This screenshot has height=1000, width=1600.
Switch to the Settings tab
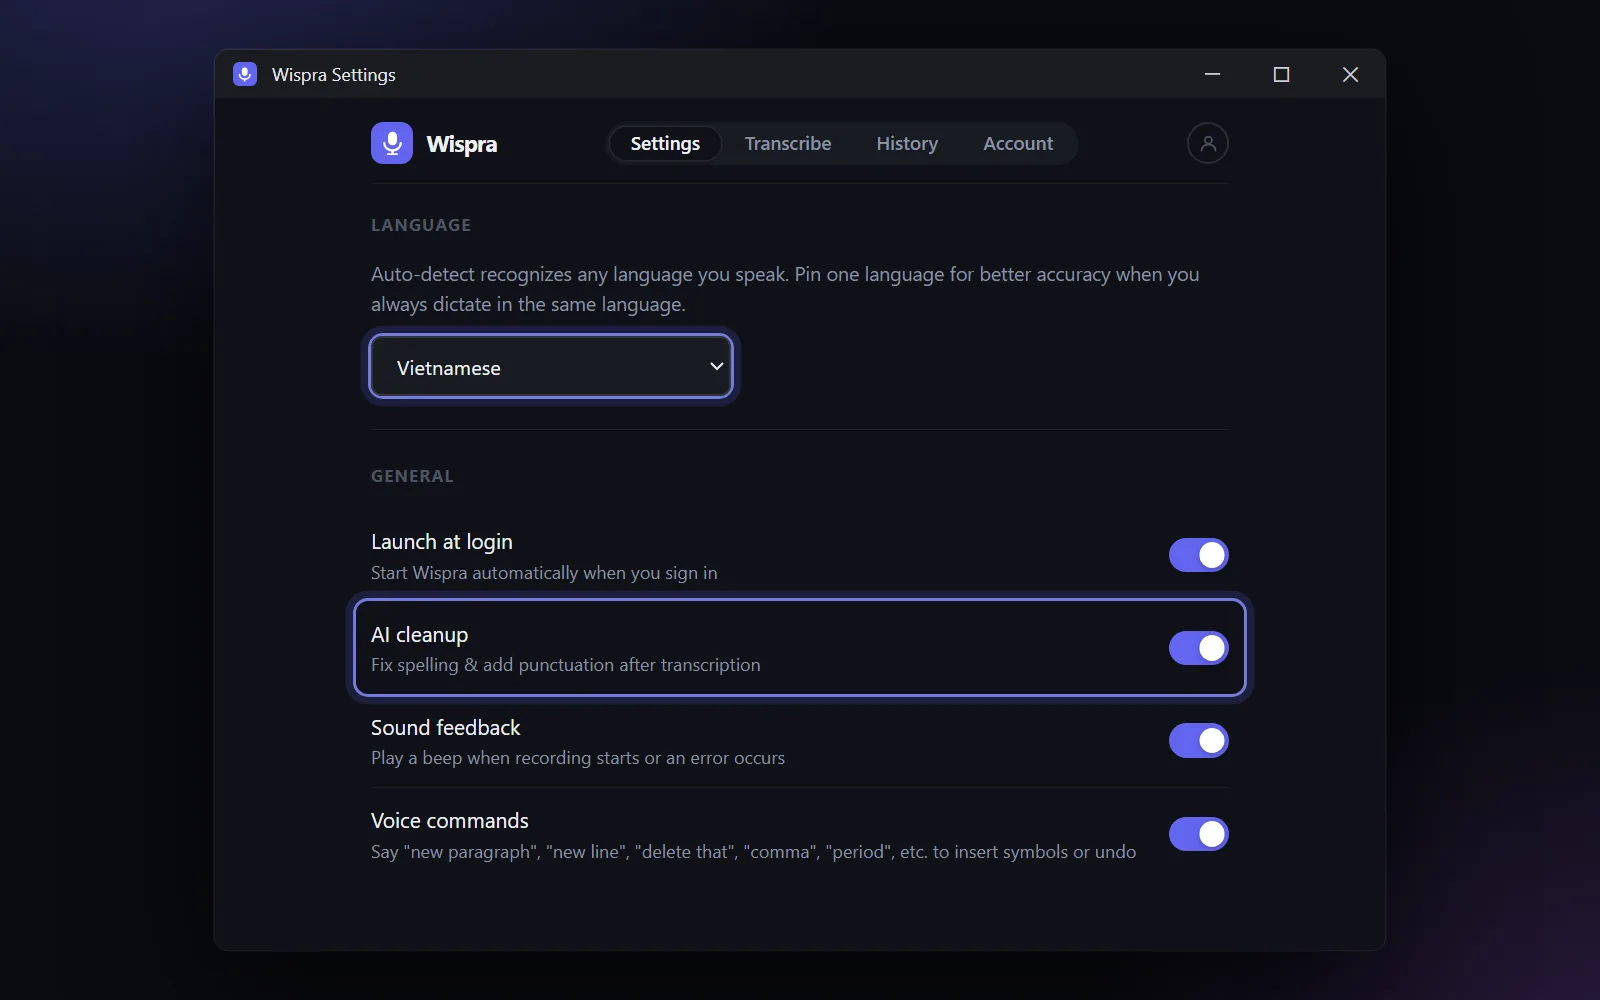coord(665,143)
